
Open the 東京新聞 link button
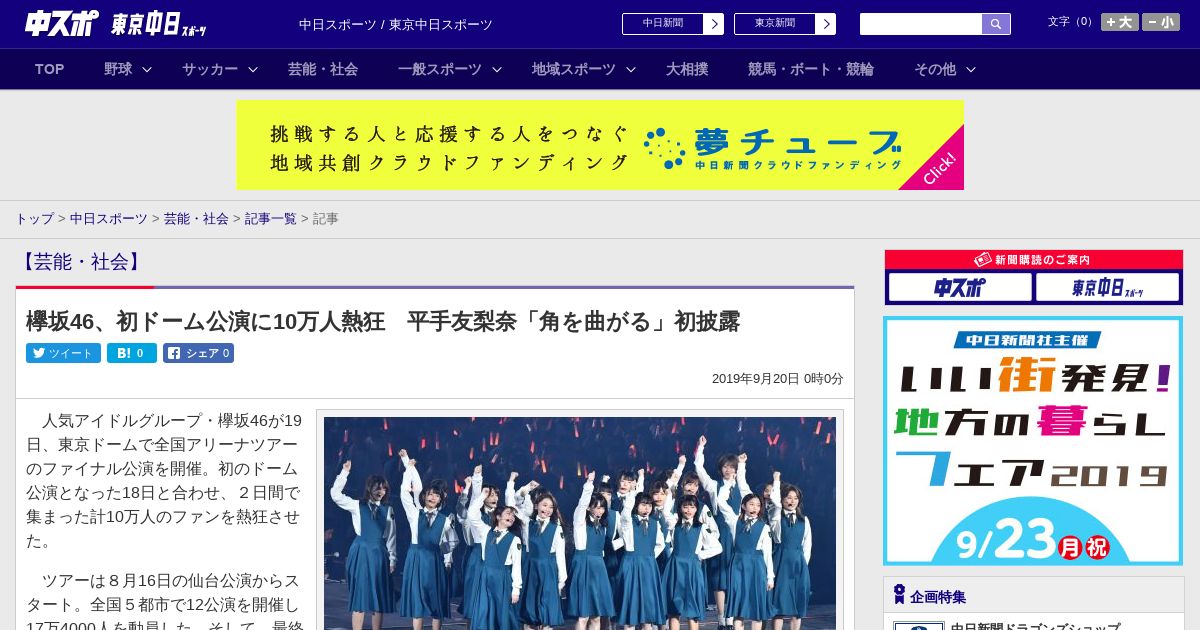pos(775,24)
